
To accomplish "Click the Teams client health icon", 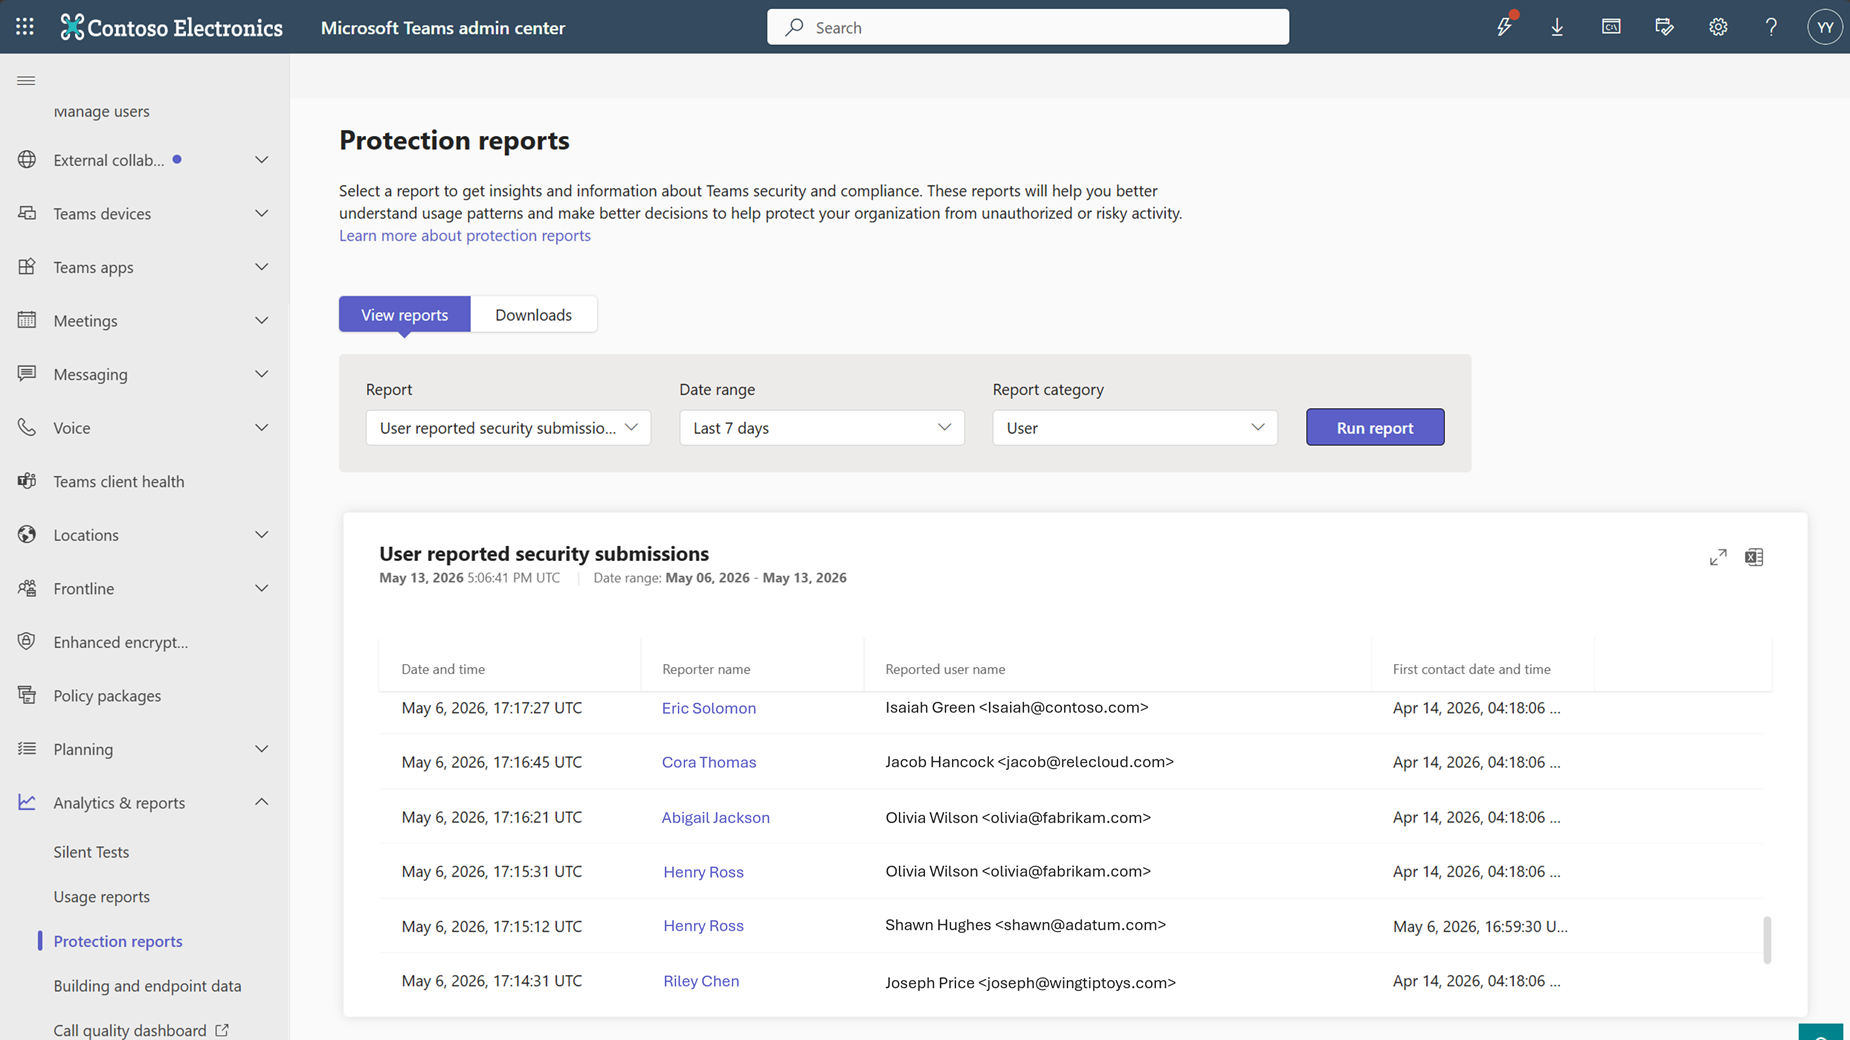I will (27, 481).
